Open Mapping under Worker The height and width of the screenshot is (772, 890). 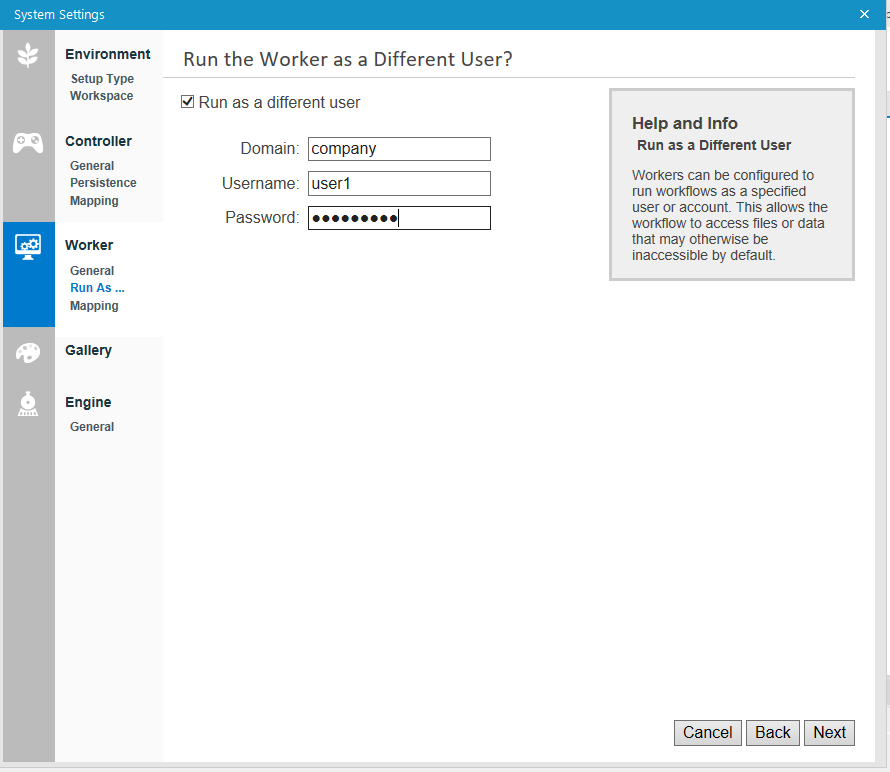94,305
